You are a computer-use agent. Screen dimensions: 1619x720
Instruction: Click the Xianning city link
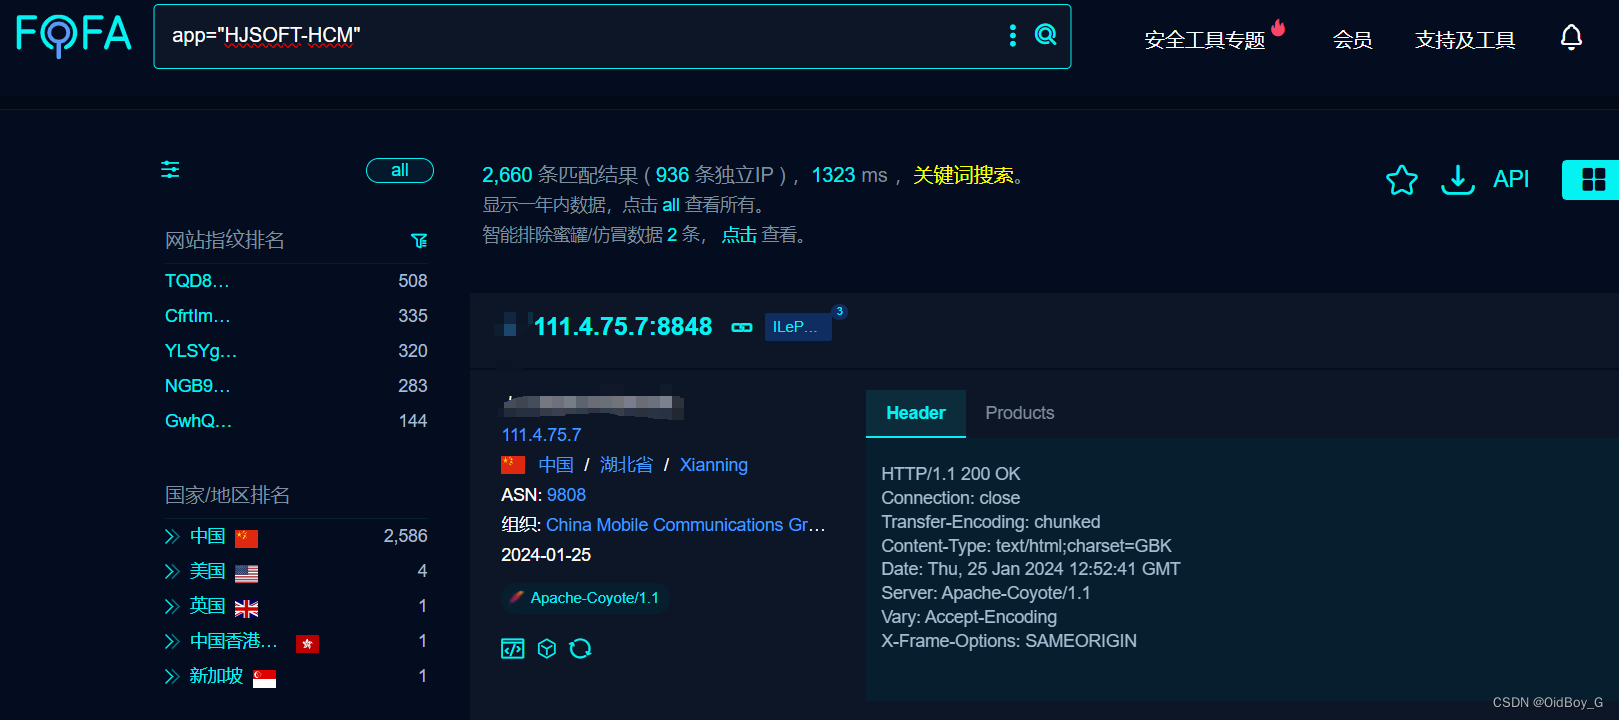714,465
